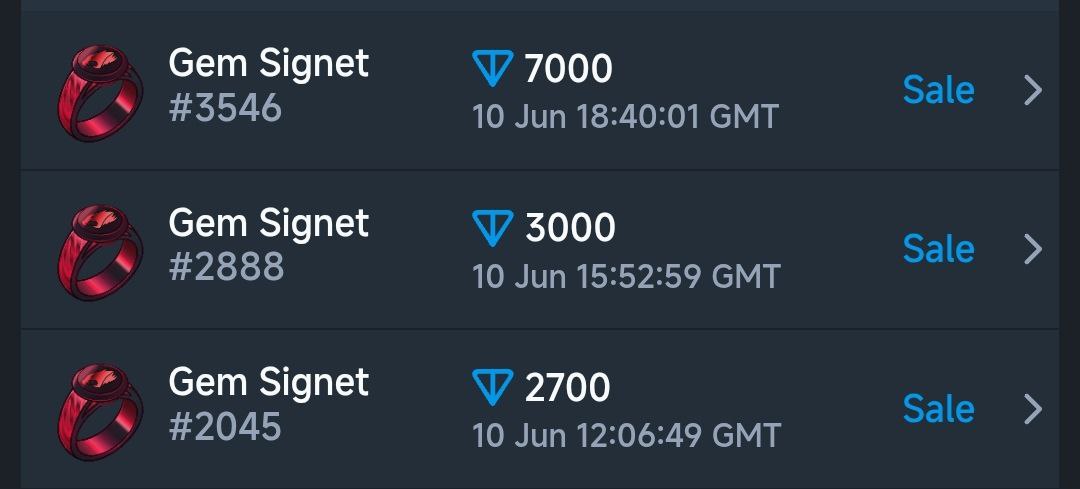Click the 10 Jun 15:52:59 GMT timestamp
This screenshot has height=489, width=1080.
(626, 276)
